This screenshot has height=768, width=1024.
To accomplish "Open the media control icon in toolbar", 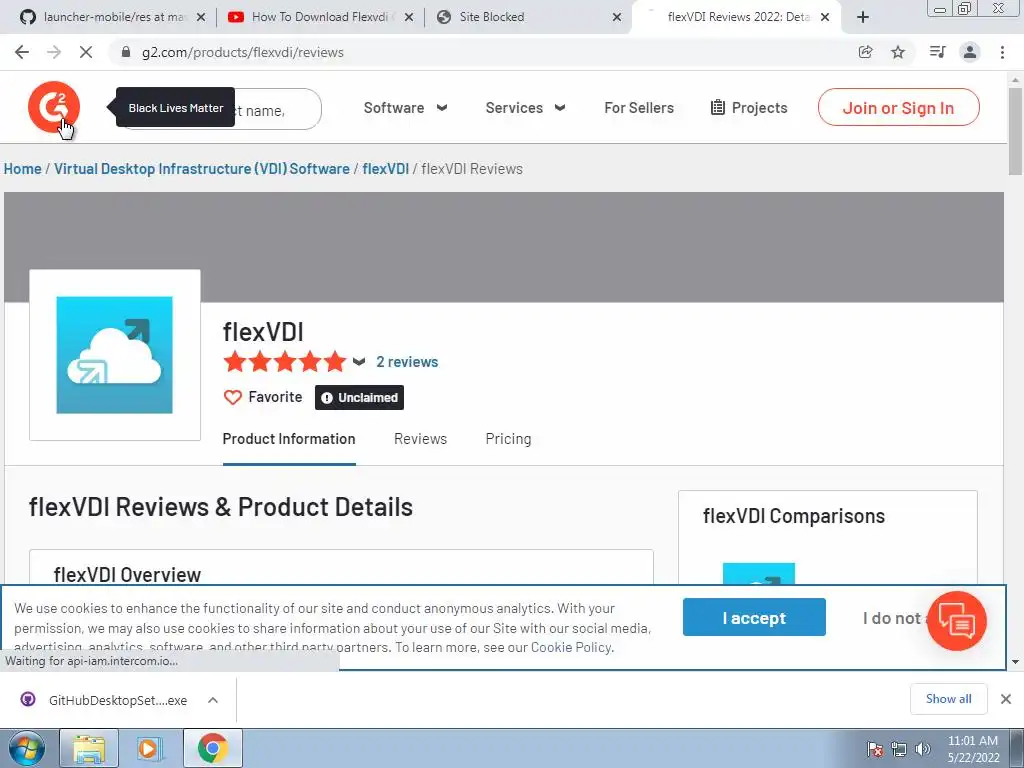I will click(x=937, y=52).
